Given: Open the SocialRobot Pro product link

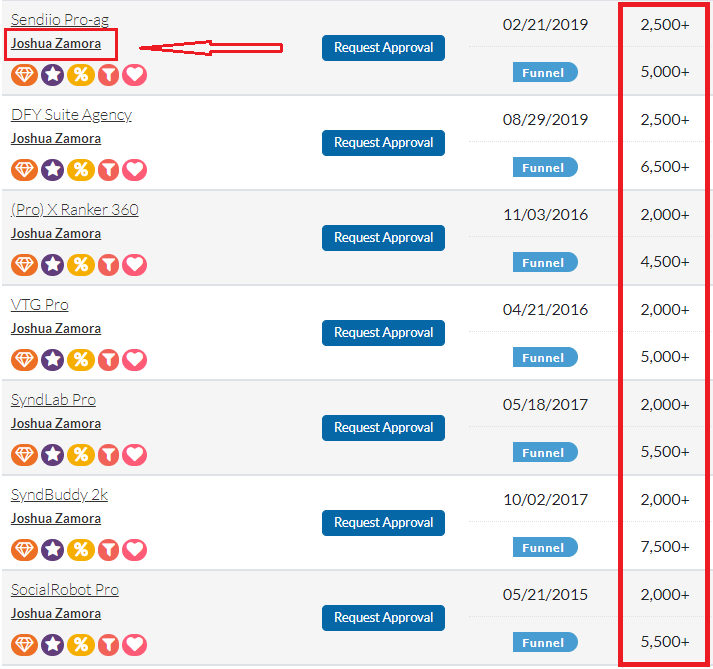Looking at the screenshot, I should [x=65, y=590].
